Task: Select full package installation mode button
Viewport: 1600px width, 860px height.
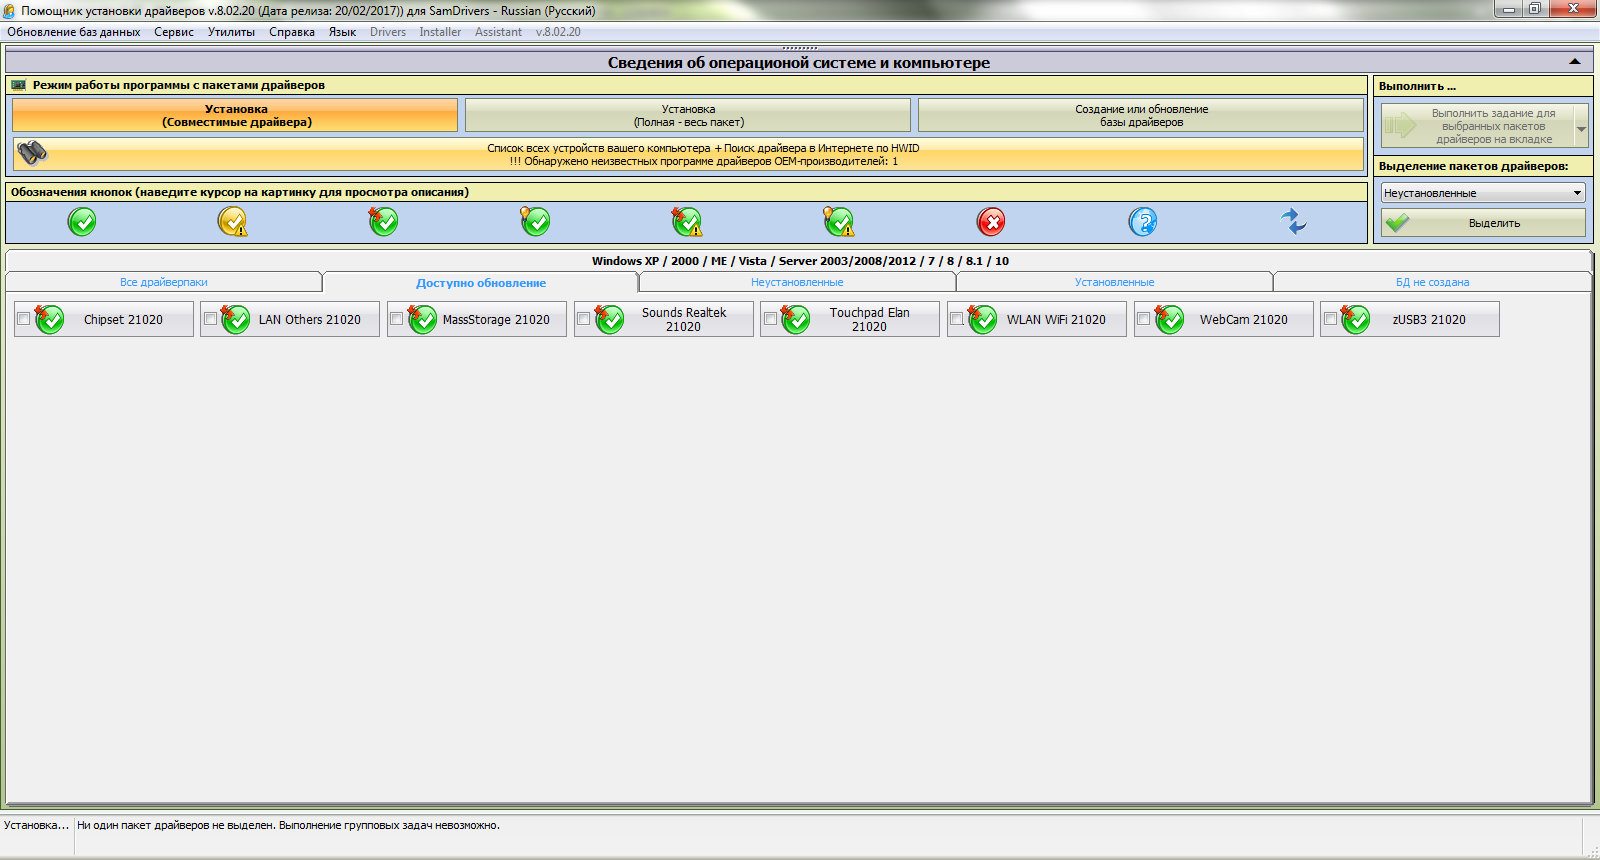Action: [x=688, y=115]
